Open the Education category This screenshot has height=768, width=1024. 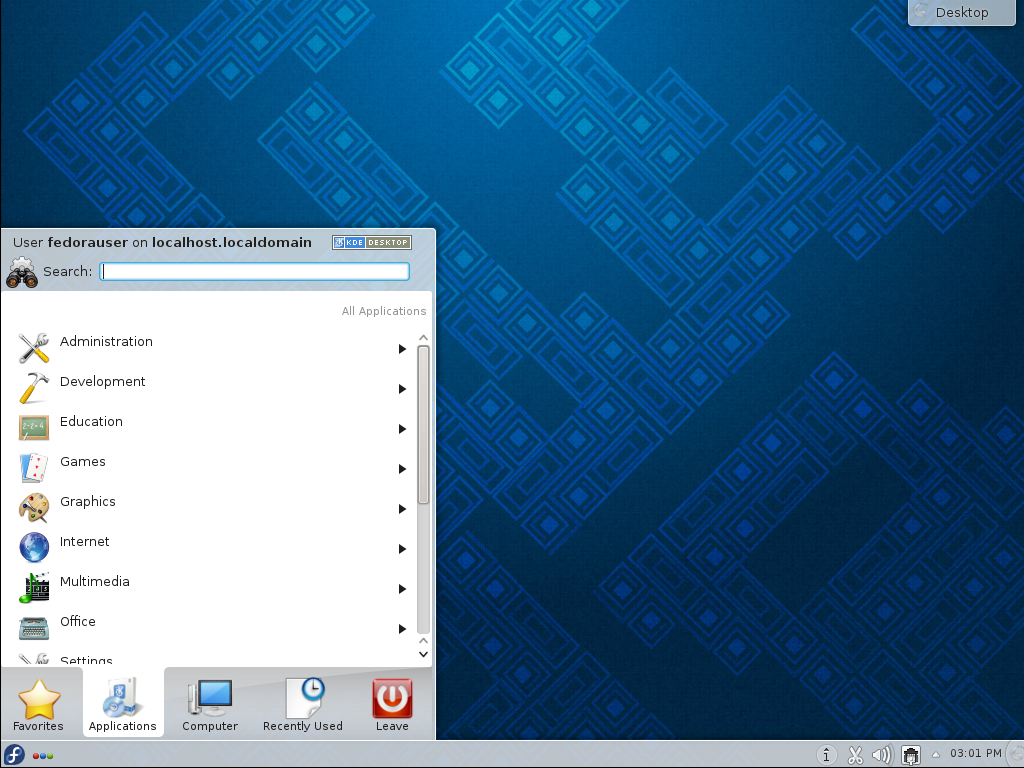(214, 428)
